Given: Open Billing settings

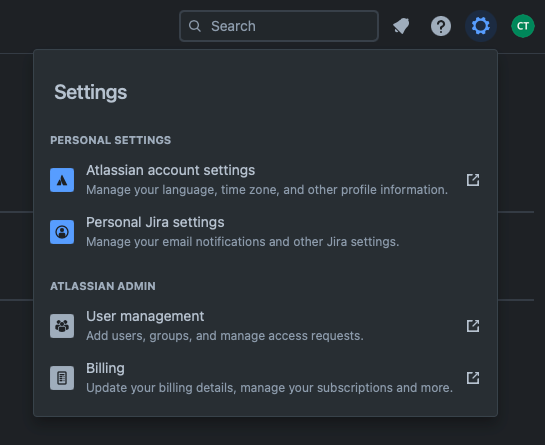Looking at the screenshot, I should (265, 378).
